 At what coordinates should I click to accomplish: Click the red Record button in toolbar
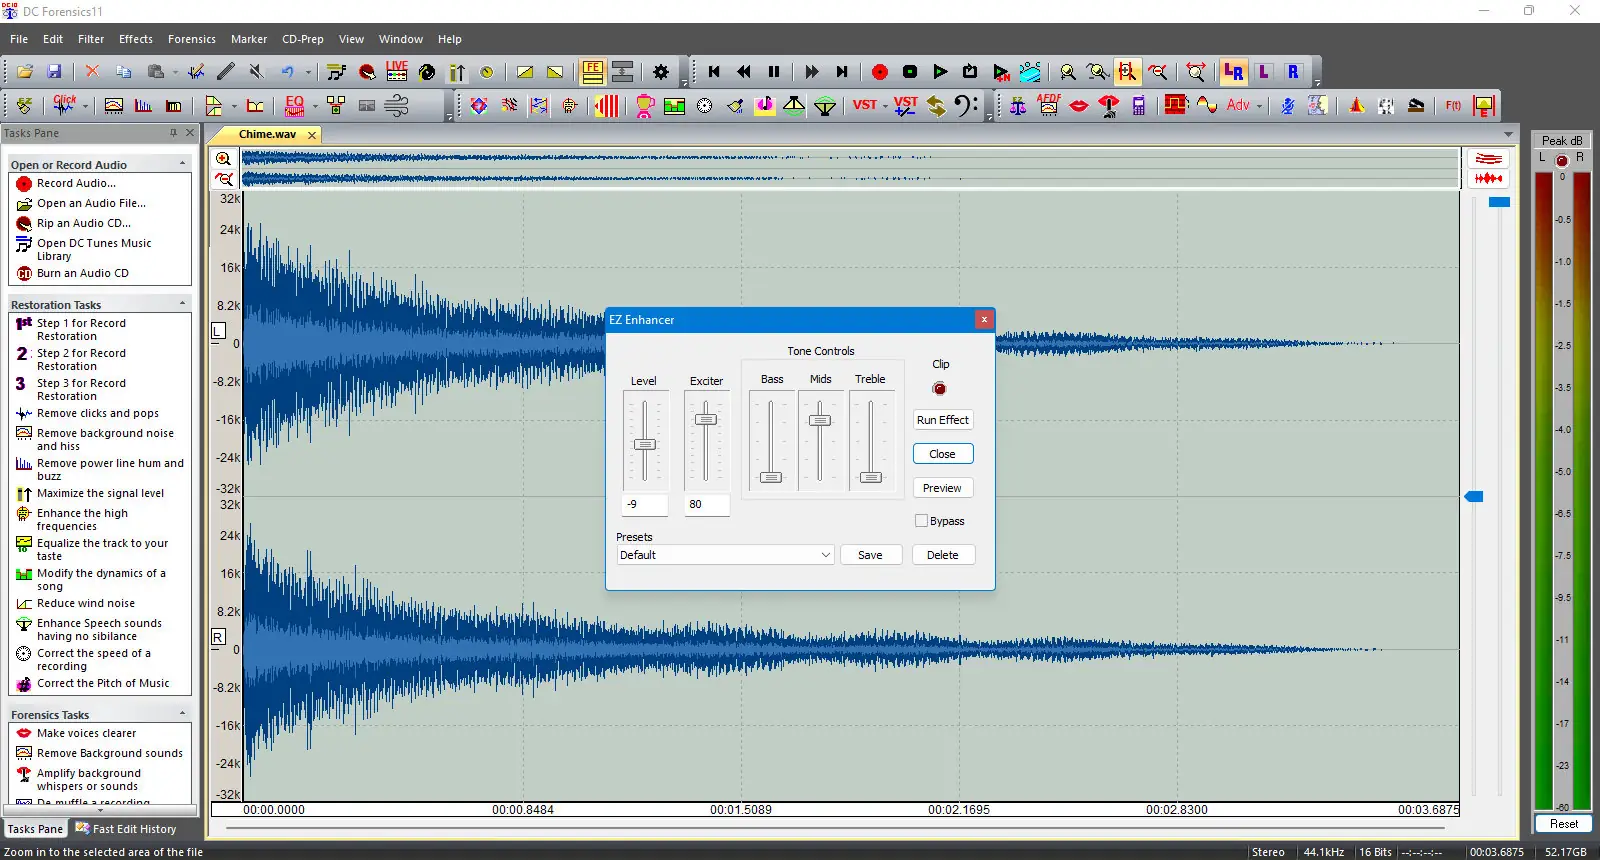pos(880,72)
